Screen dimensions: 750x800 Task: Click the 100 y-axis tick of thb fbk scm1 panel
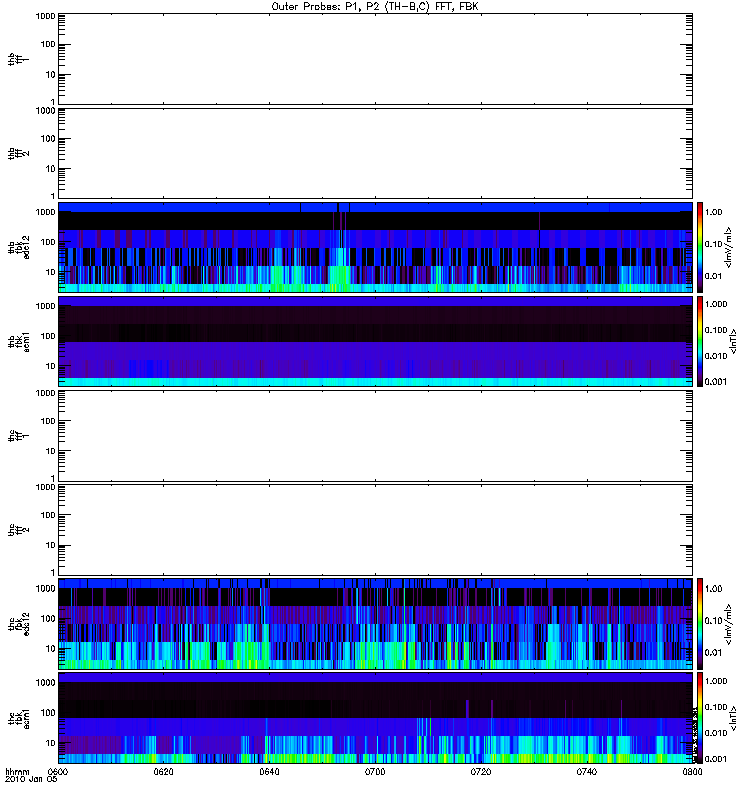[48, 336]
